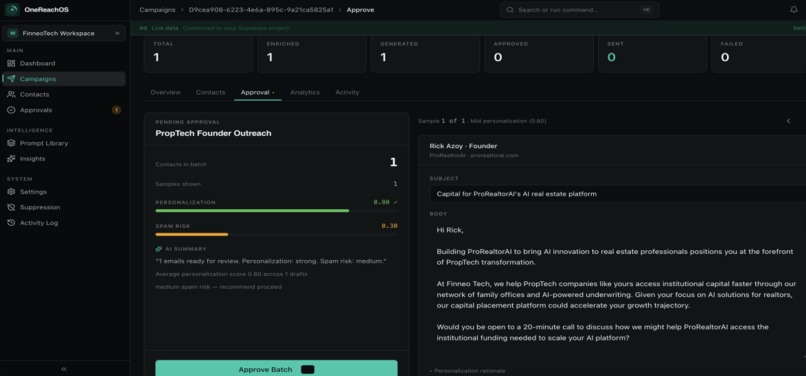The height and width of the screenshot is (376, 806).
Task: Click the Contacts in batch row
Action: click(276, 164)
